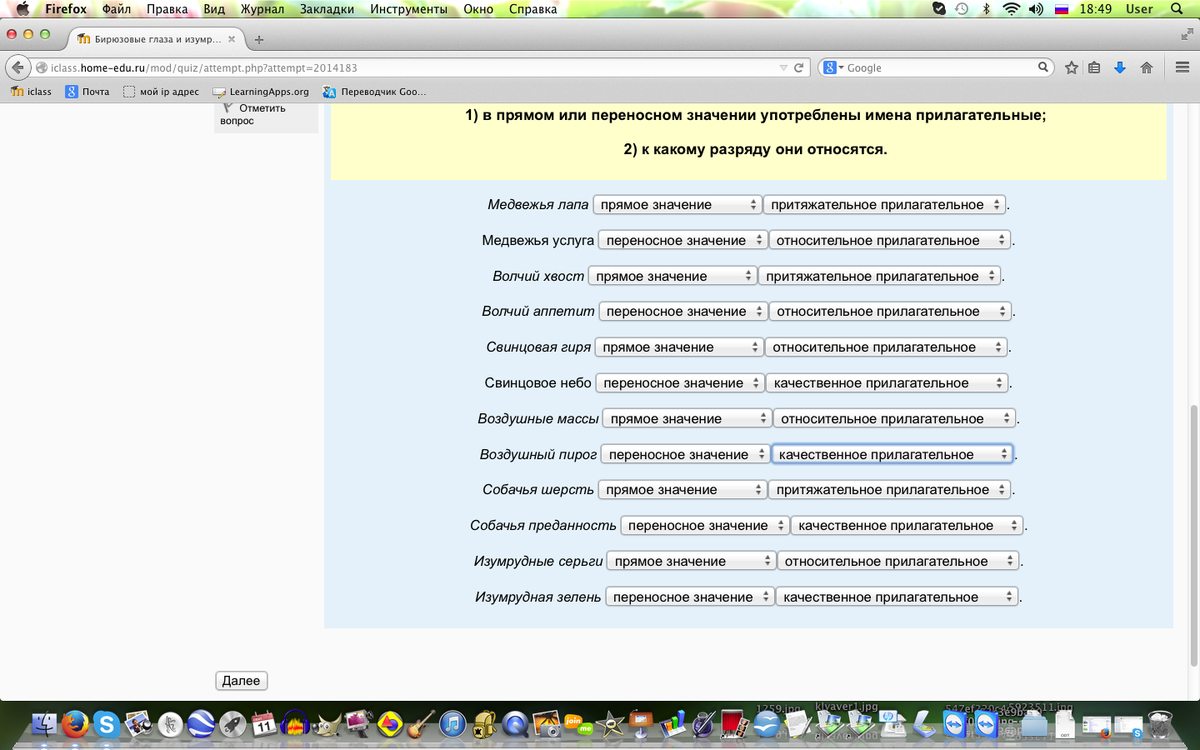Click the Firefox icon in the Dock

point(75,724)
